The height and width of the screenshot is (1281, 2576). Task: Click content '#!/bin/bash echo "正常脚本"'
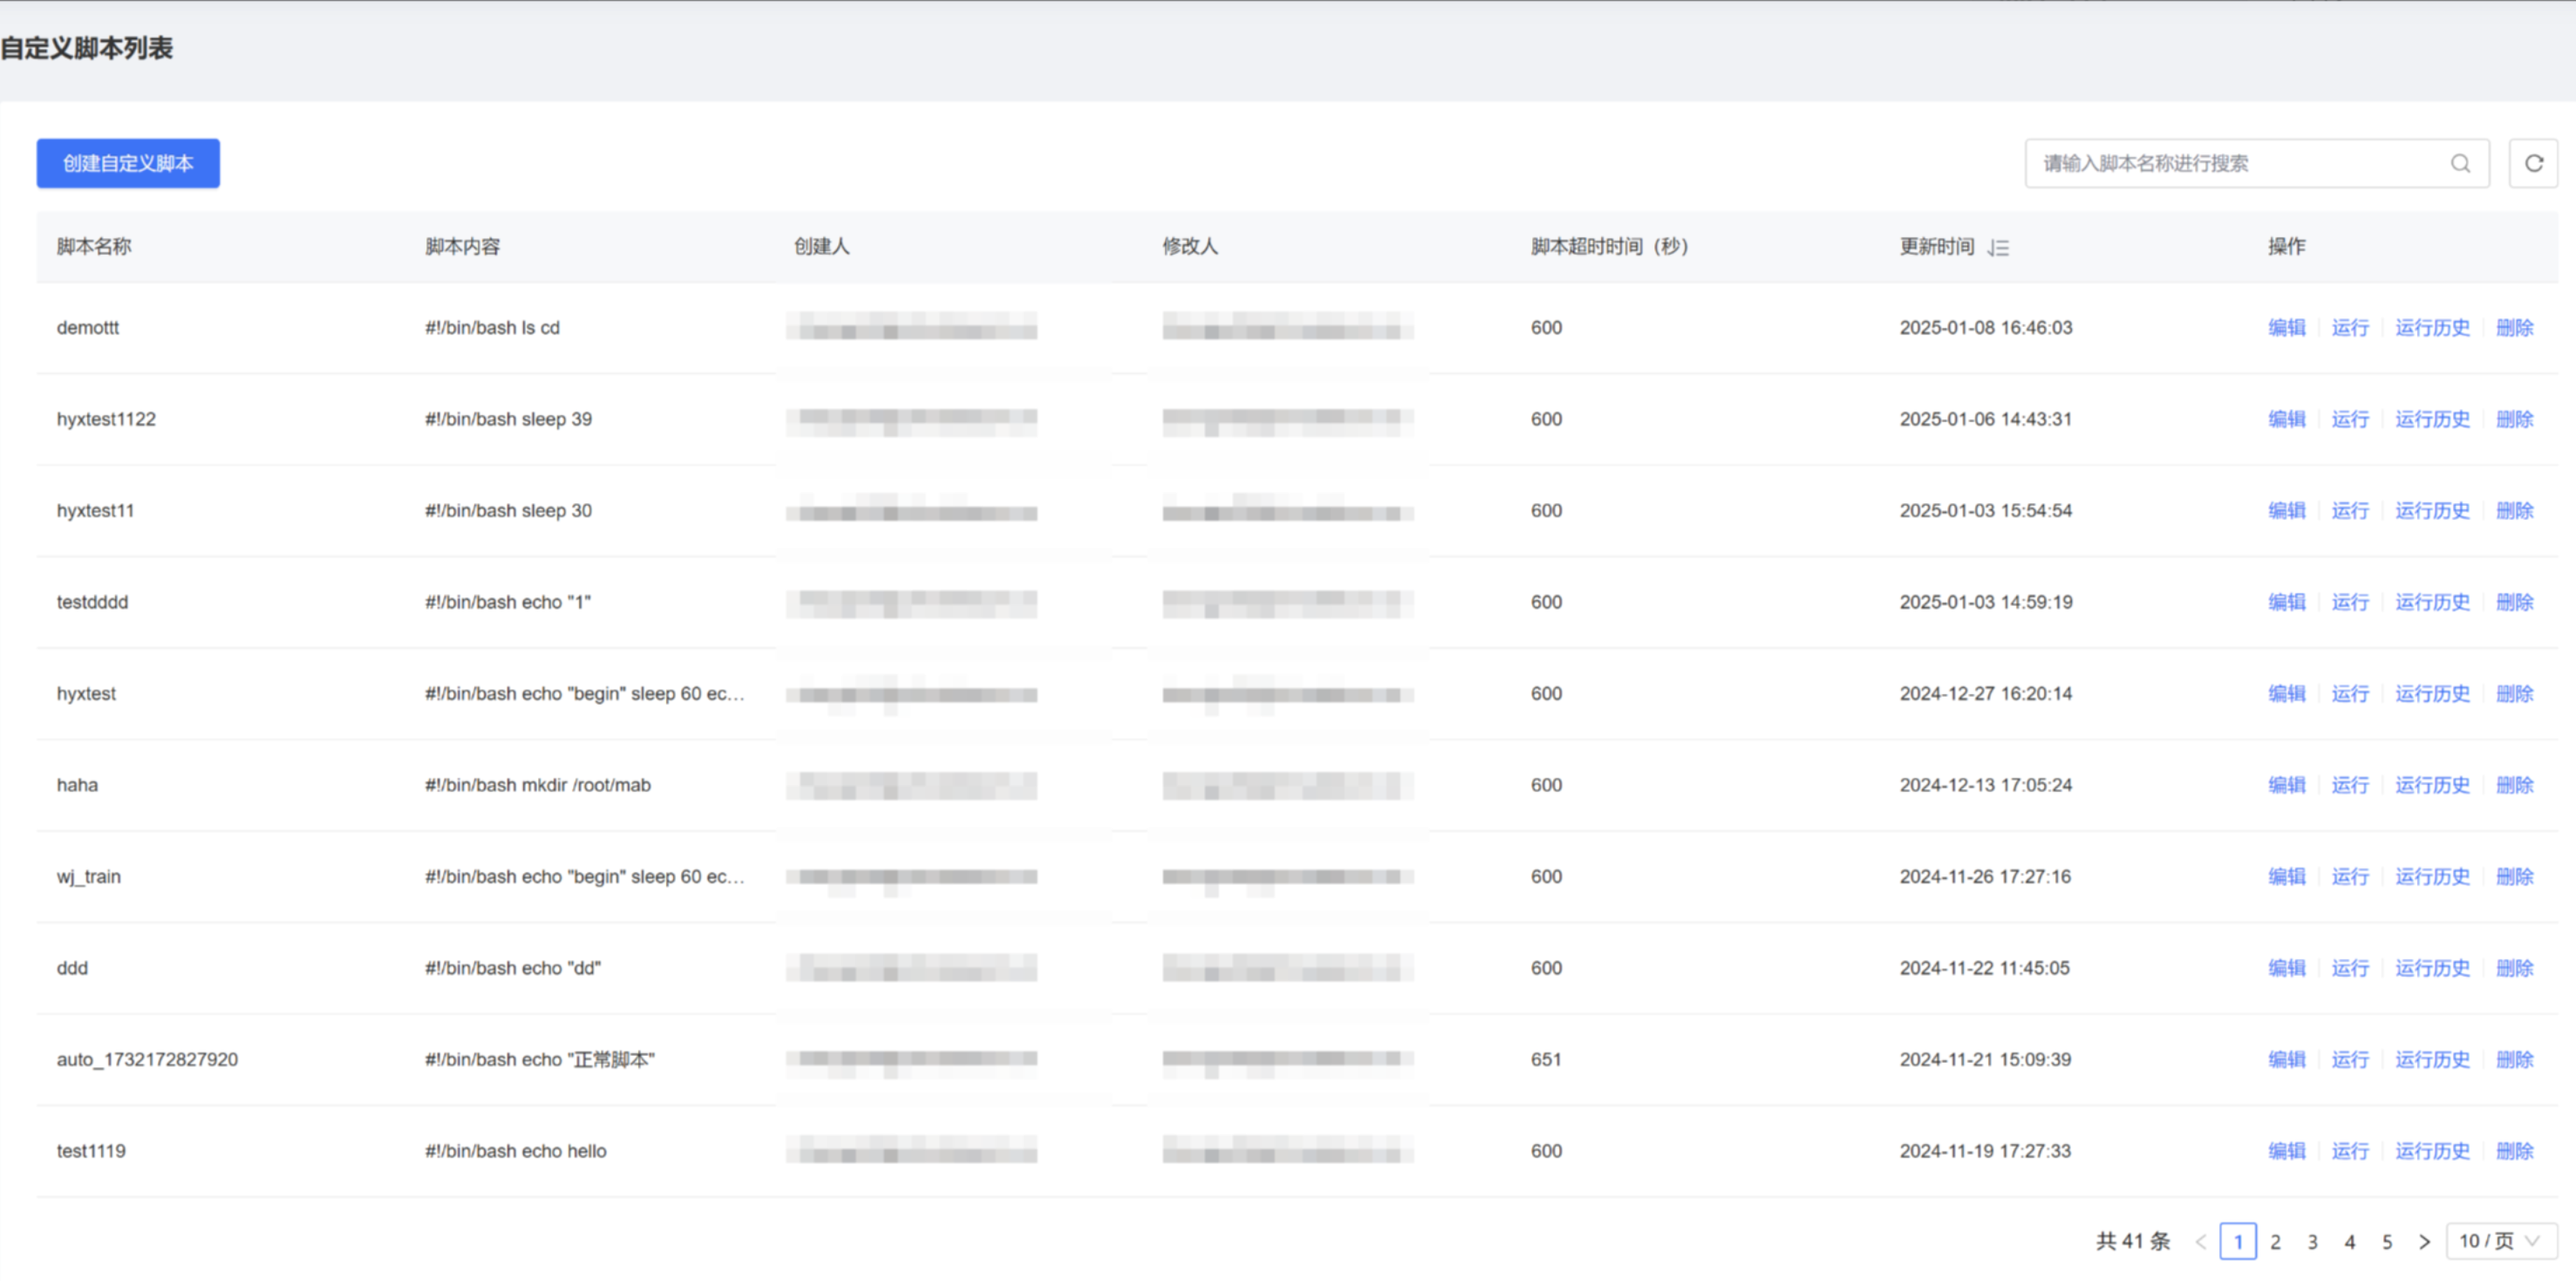point(539,1059)
